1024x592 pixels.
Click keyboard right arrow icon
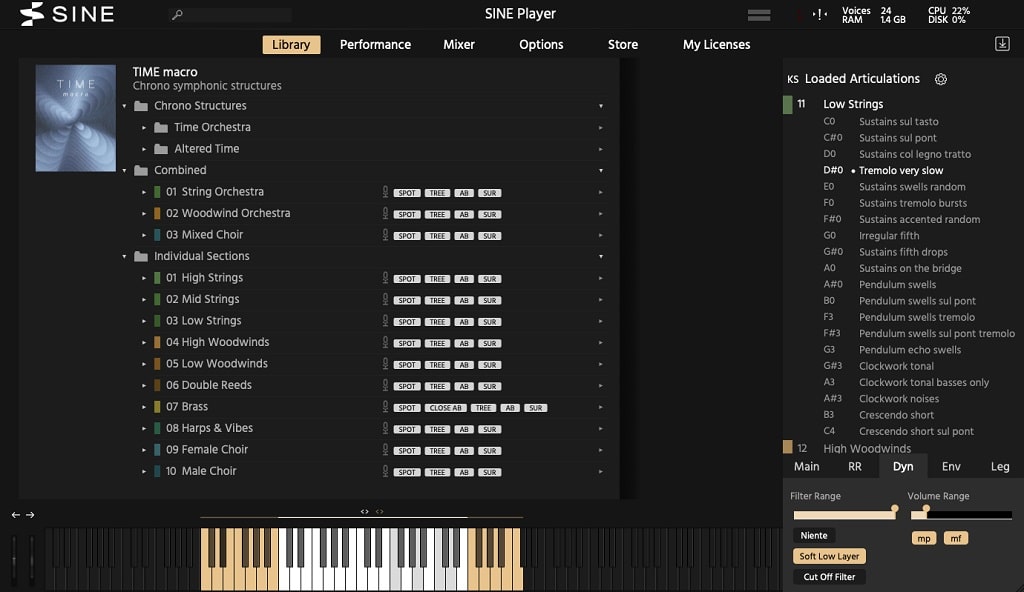pos(30,515)
